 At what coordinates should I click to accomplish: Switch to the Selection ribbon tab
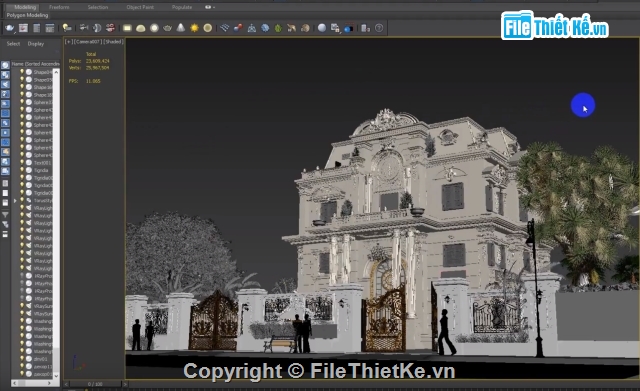pos(98,7)
